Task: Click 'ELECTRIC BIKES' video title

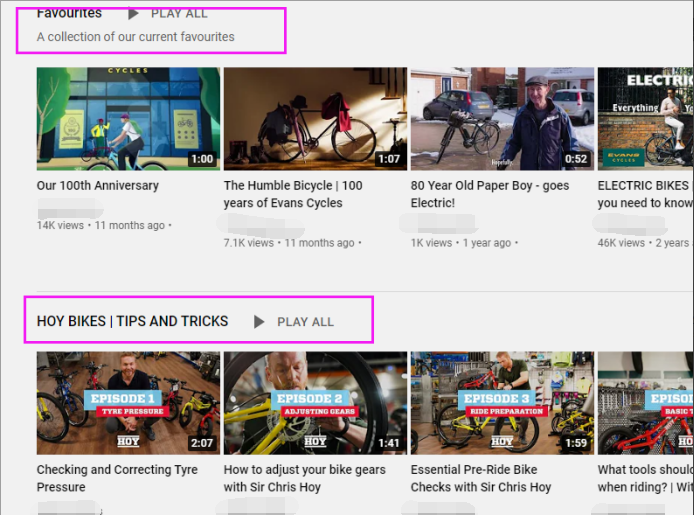Action: (646, 194)
